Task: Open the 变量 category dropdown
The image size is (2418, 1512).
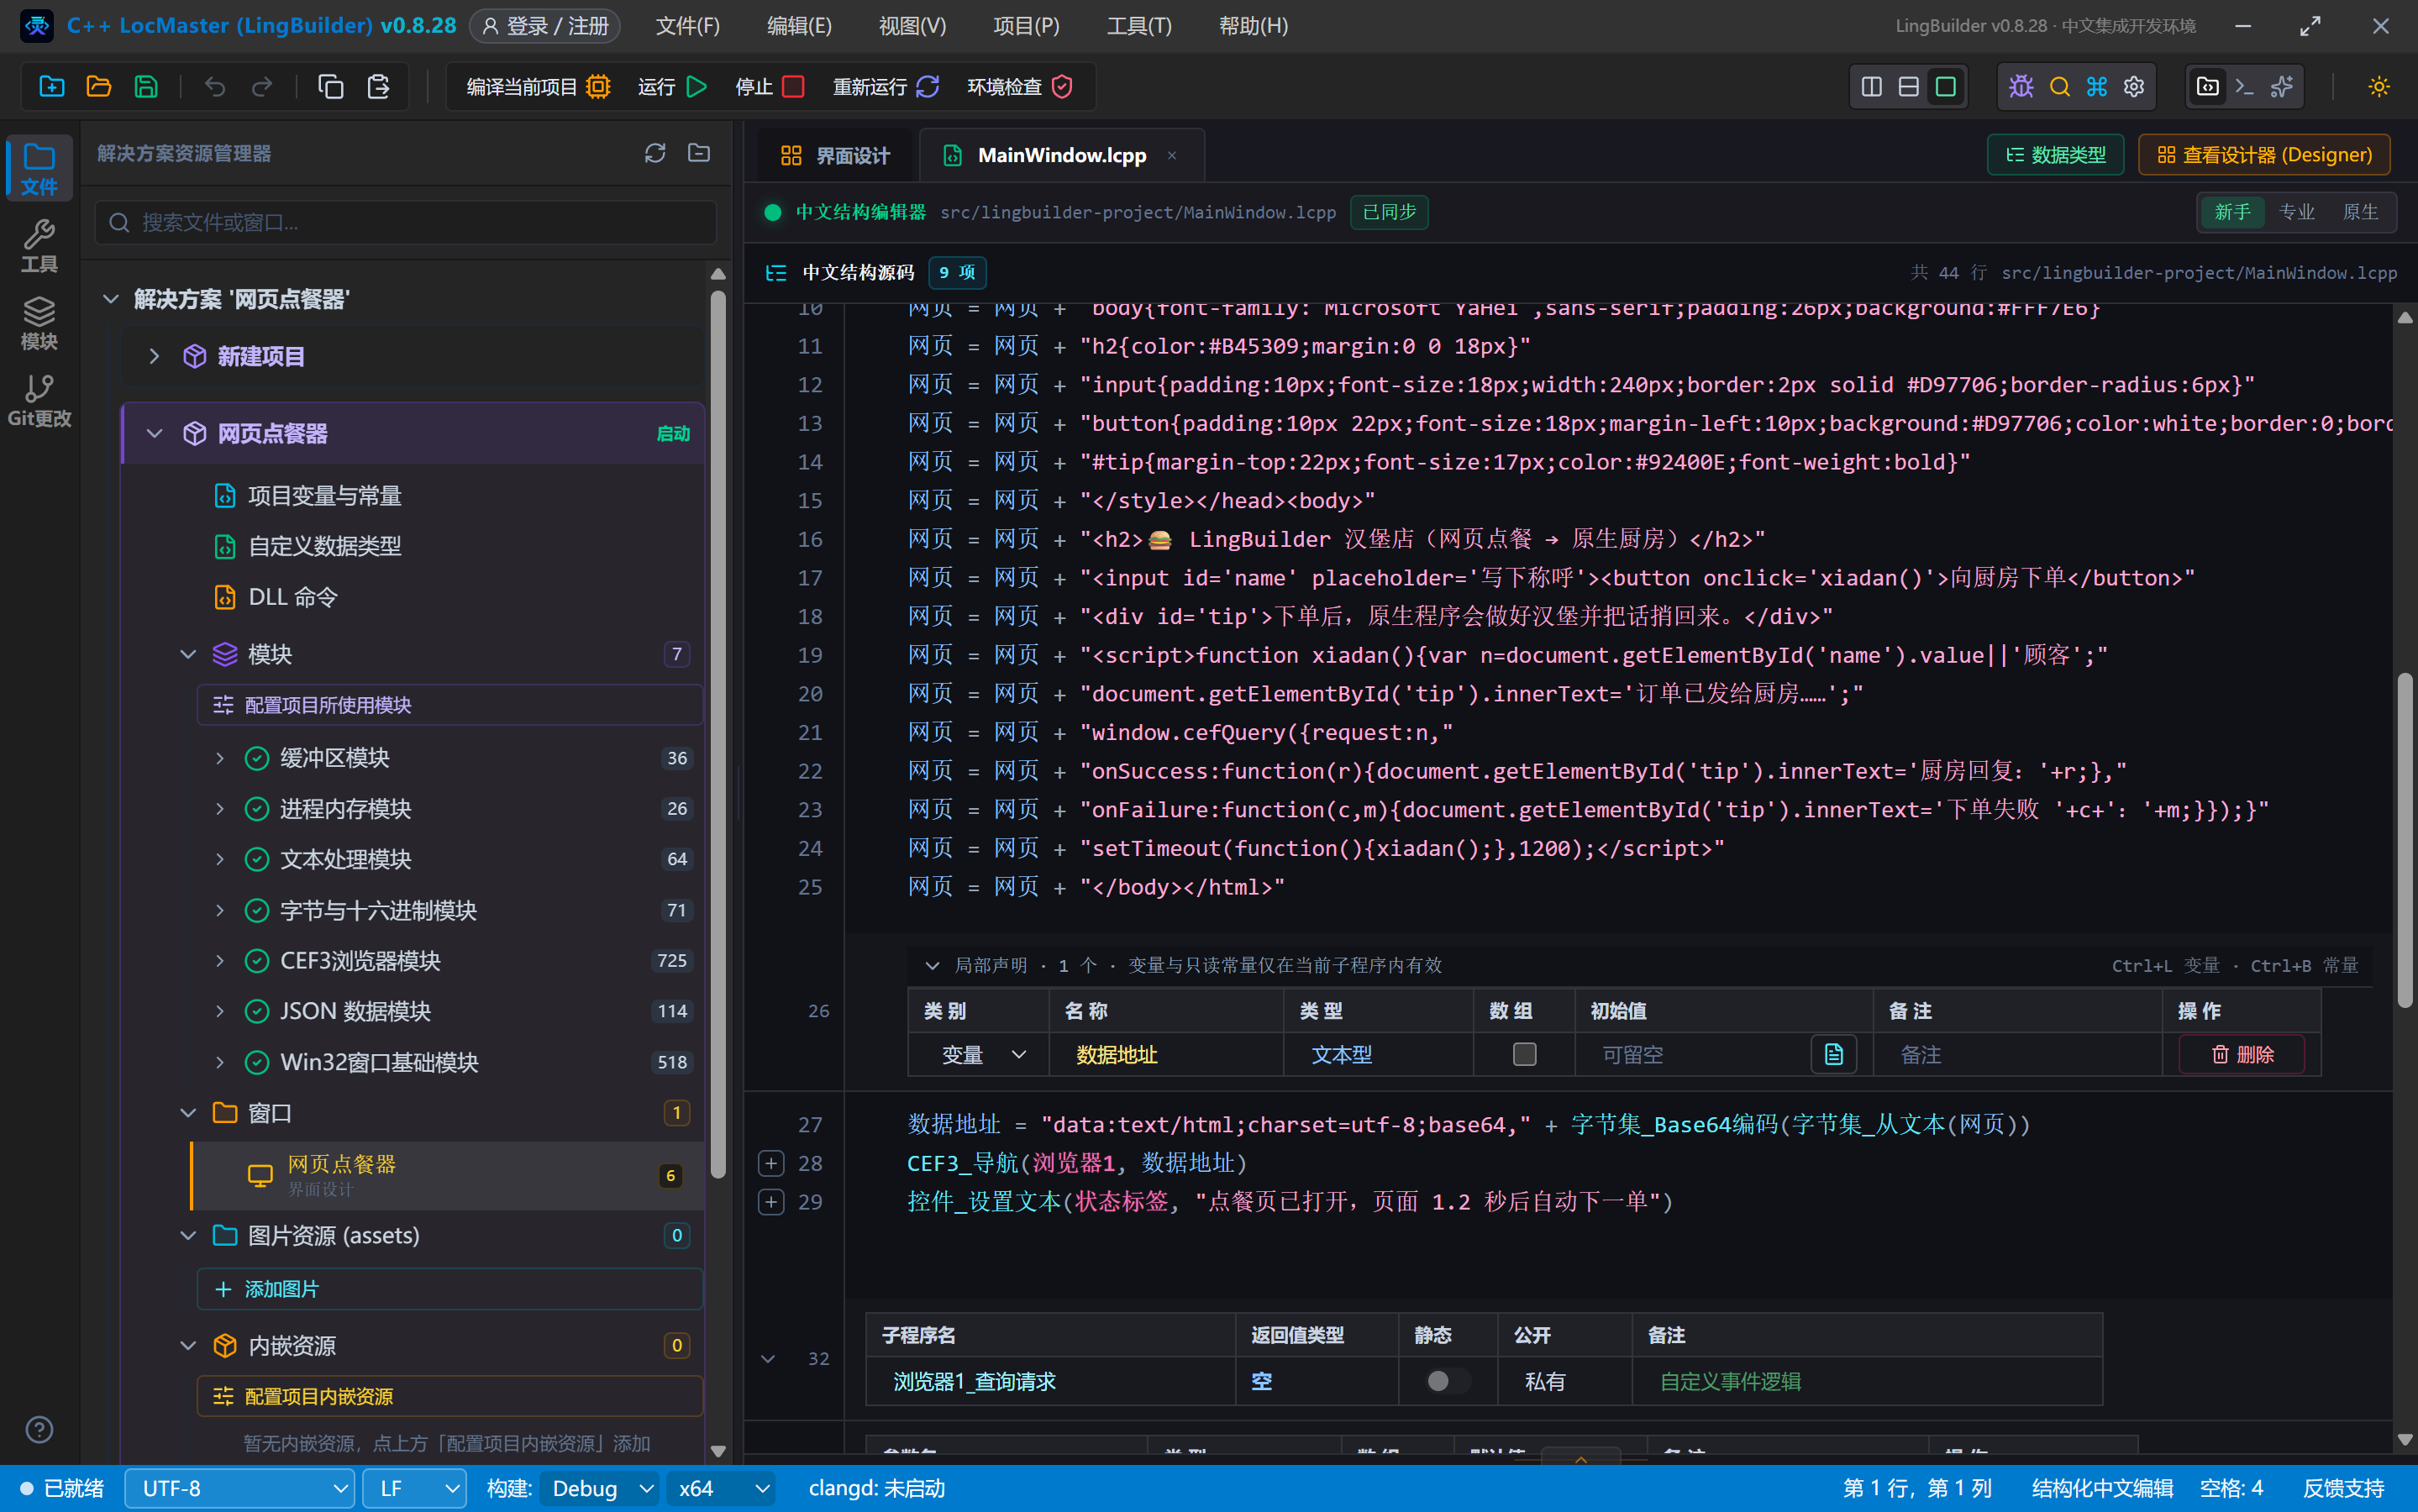Action: coord(980,1054)
